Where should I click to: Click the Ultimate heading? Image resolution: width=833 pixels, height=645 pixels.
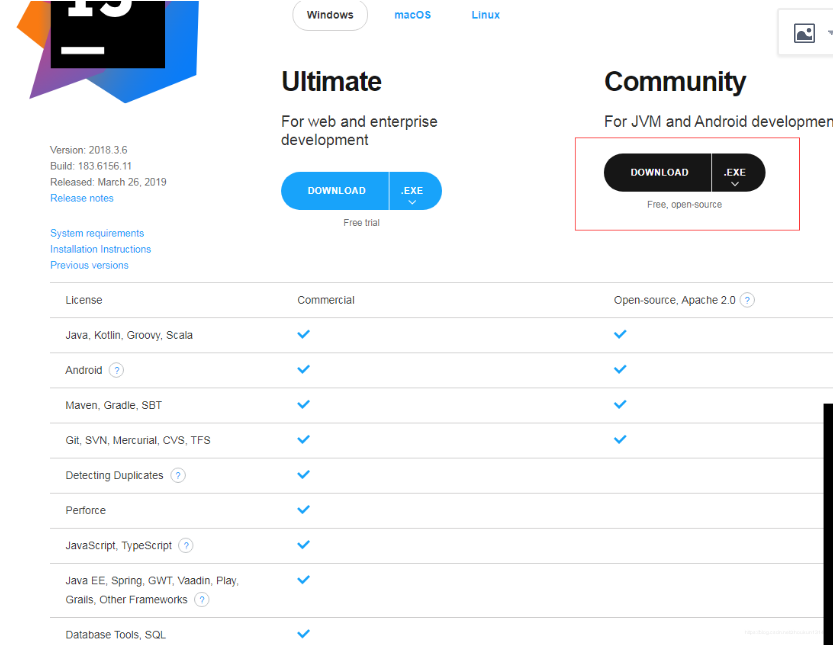(x=331, y=81)
